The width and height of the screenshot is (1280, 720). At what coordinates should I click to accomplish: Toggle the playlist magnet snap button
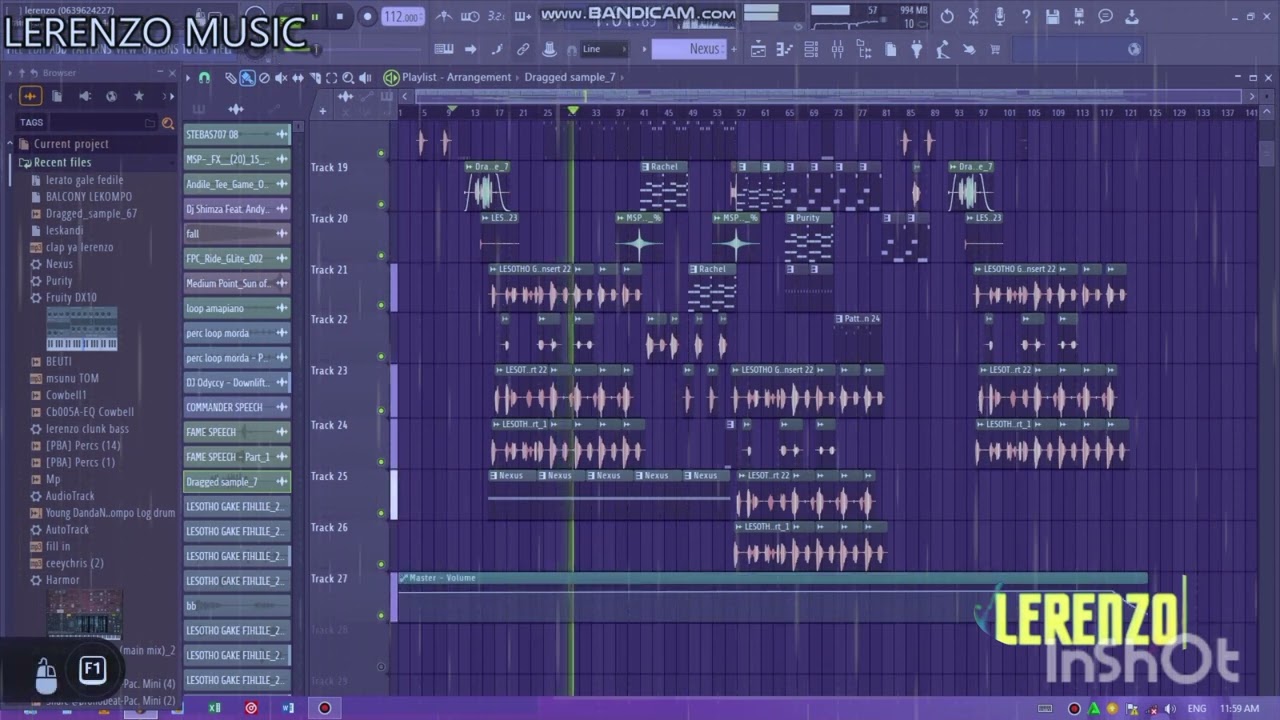click(x=204, y=77)
